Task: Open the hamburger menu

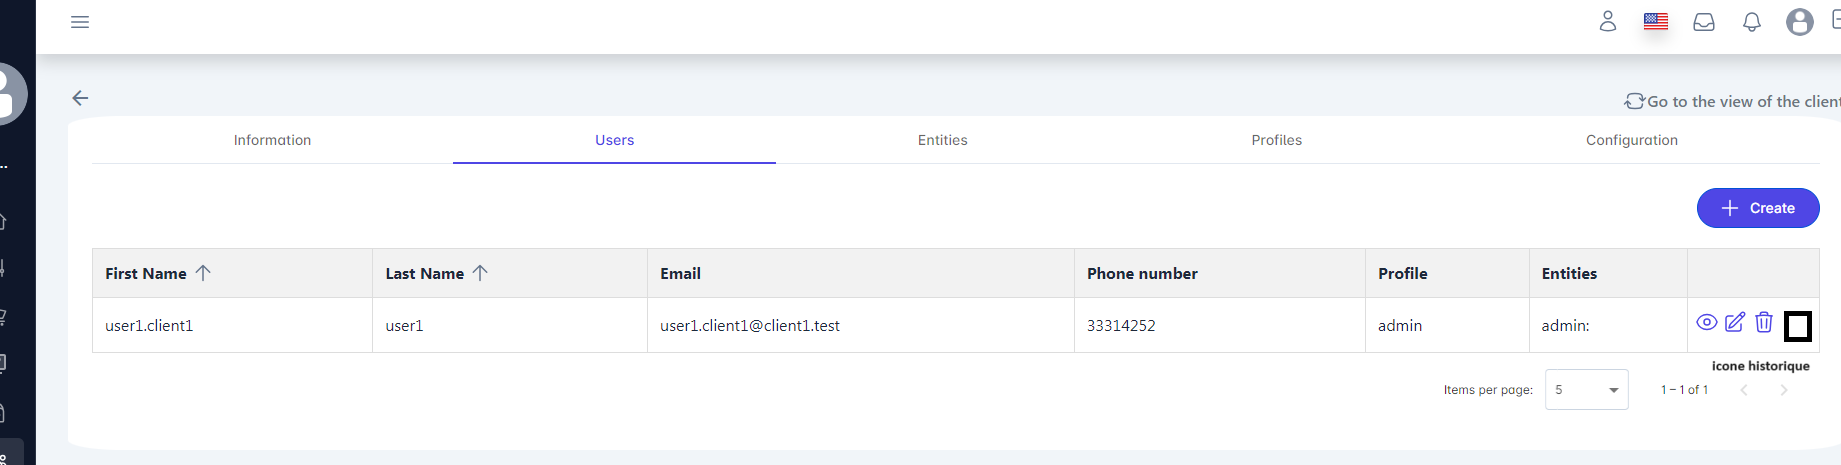Action: point(80,22)
